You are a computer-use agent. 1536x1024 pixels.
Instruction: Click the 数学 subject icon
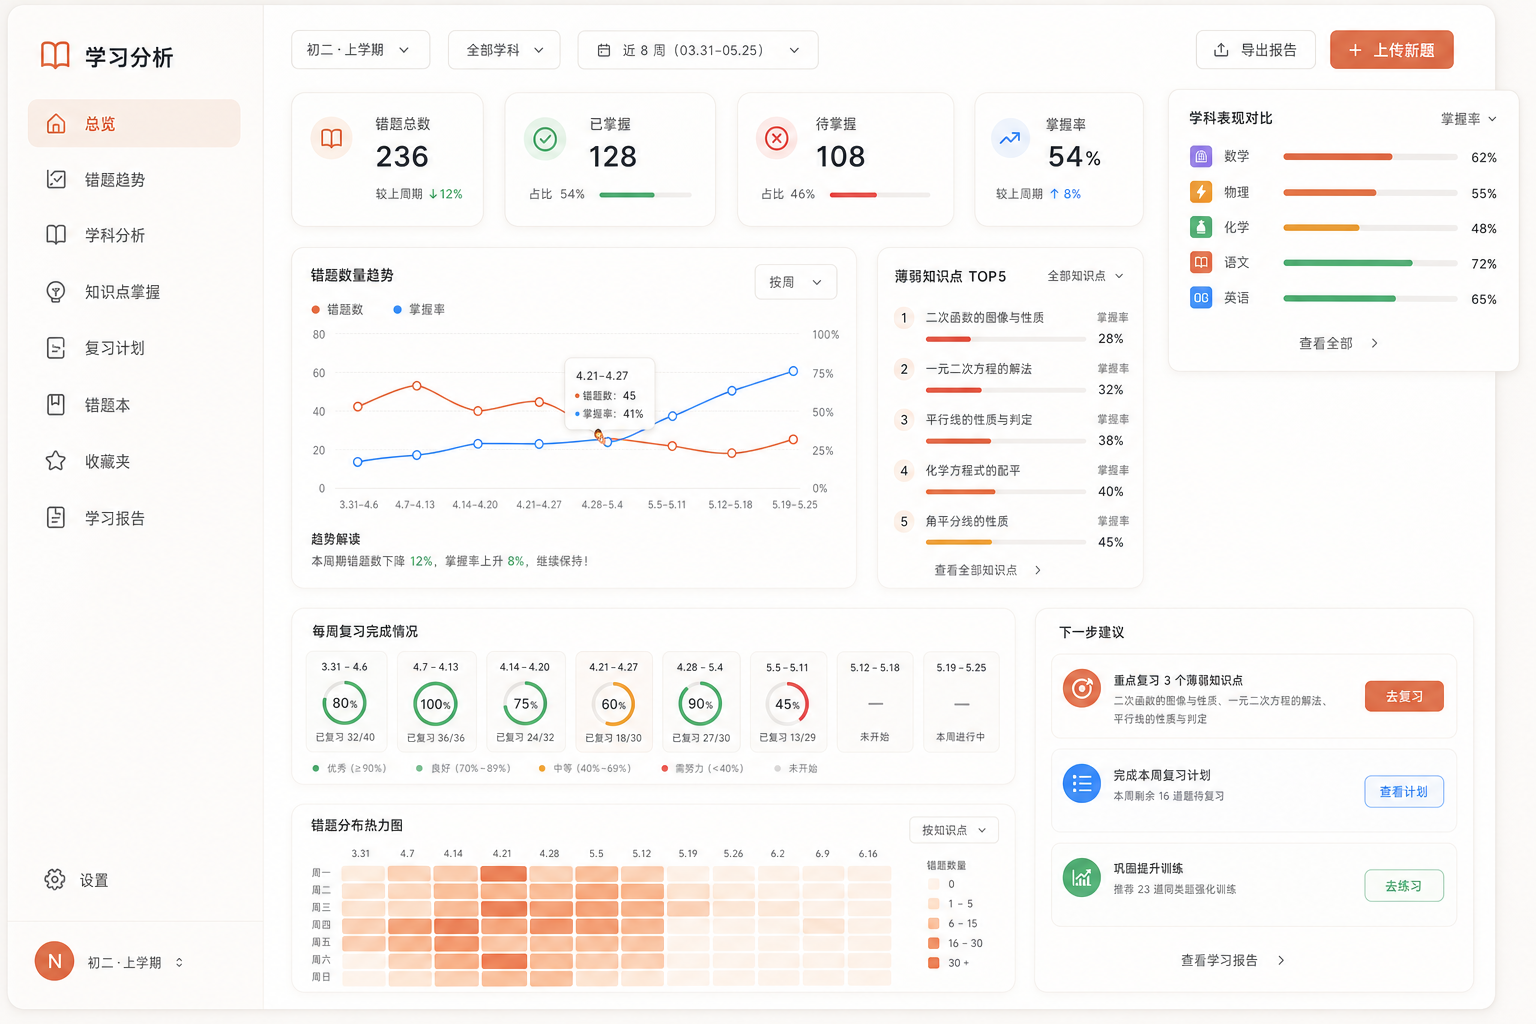(x=1201, y=157)
